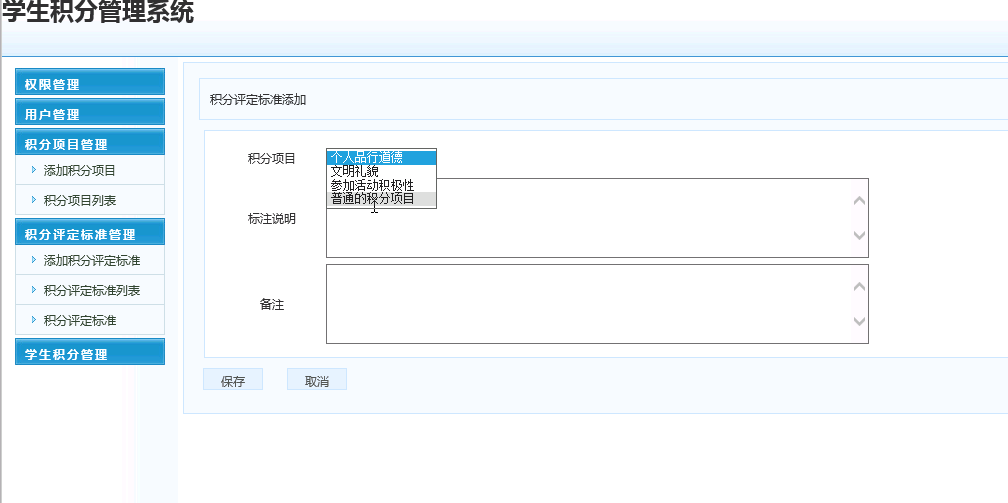Screen dimensions: 1008x503
Task: Collapse the 积分项目管理 section header
Action: pyautogui.click(x=90, y=142)
